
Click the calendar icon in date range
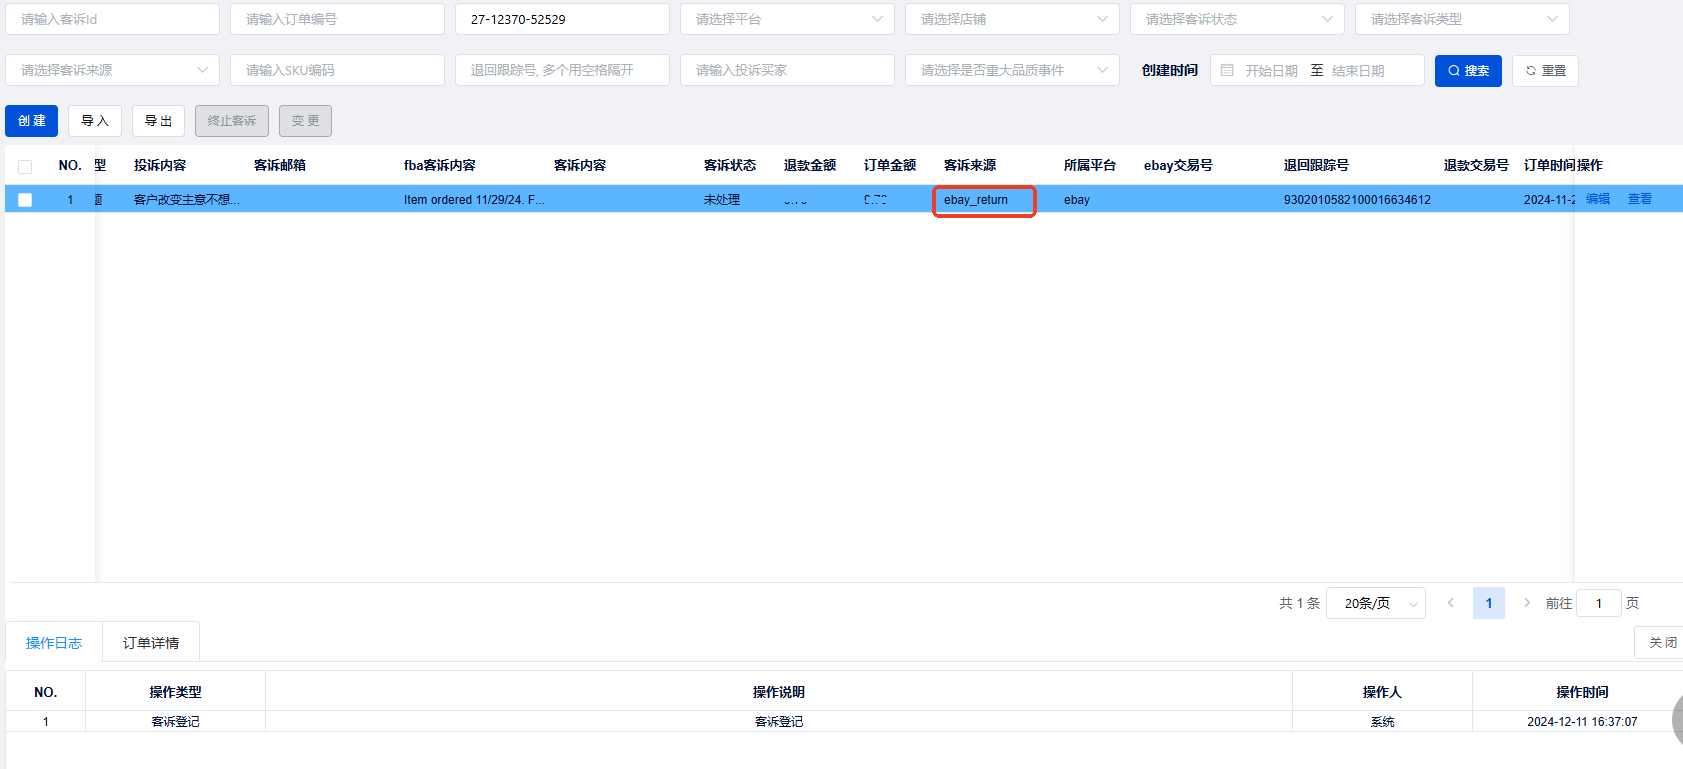click(1227, 70)
